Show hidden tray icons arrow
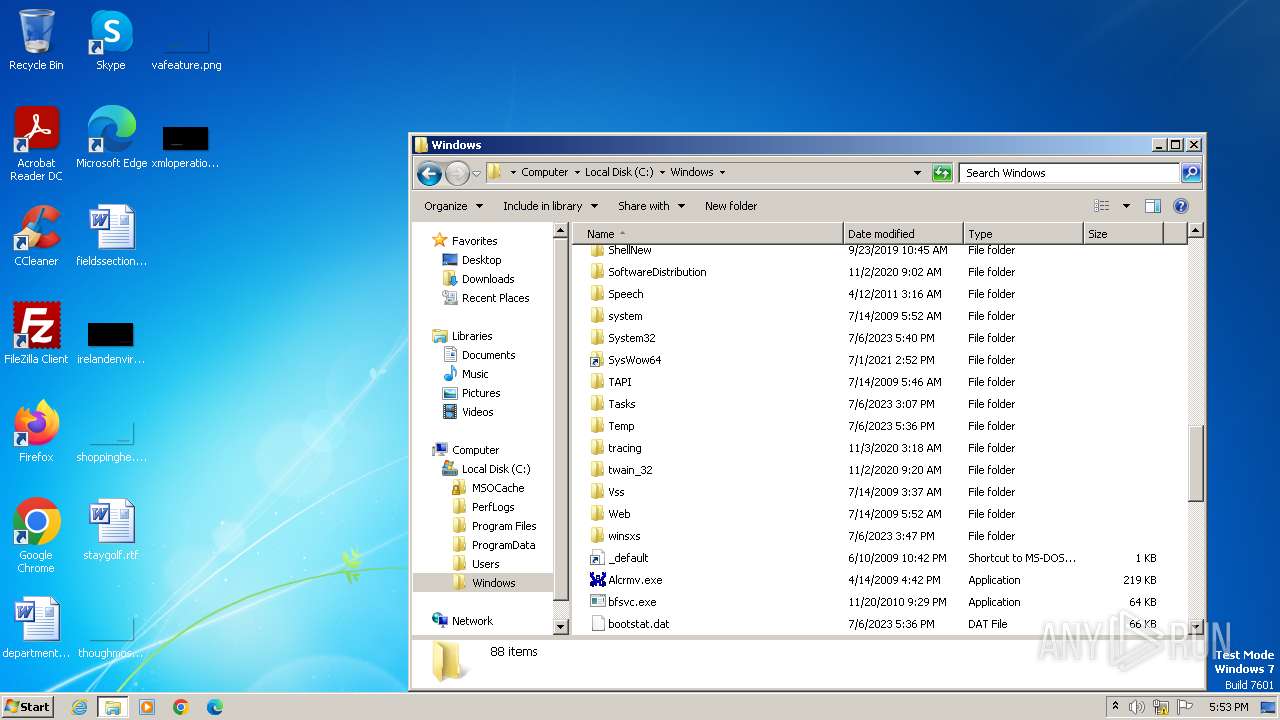Viewport: 1280px width, 720px height. 1115,707
